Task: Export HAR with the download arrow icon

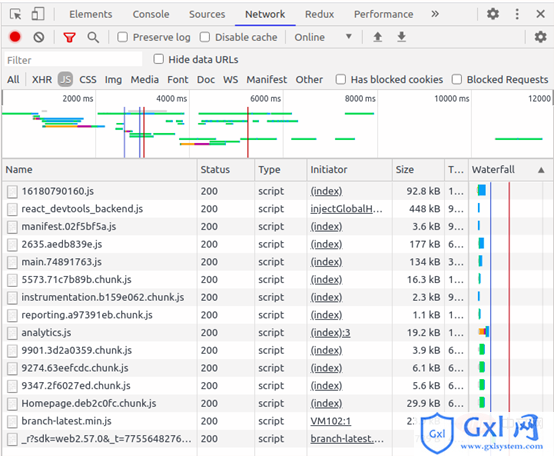Action: pos(401,37)
